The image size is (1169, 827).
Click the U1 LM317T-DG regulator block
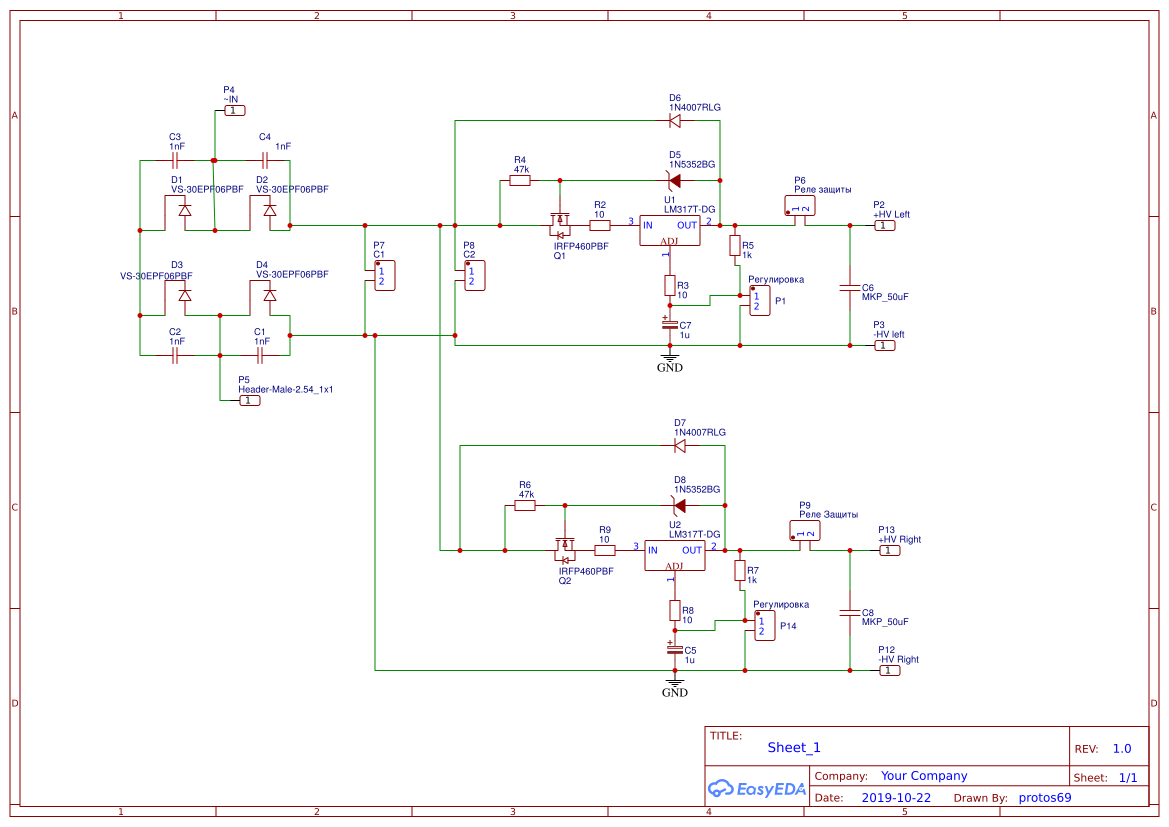coord(670,231)
